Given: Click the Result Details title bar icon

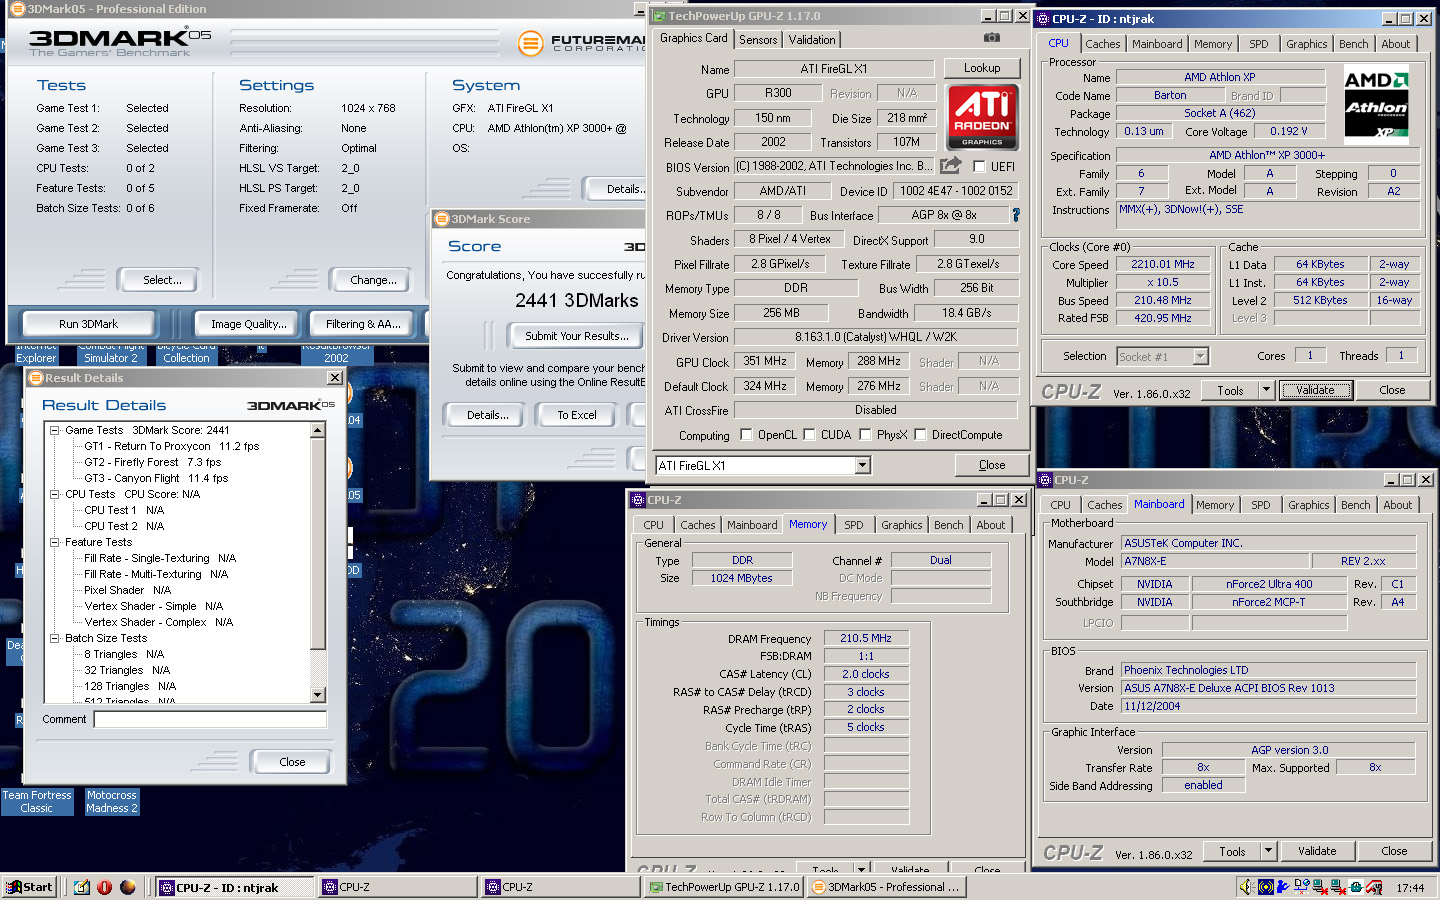Looking at the screenshot, I should coord(36,378).
